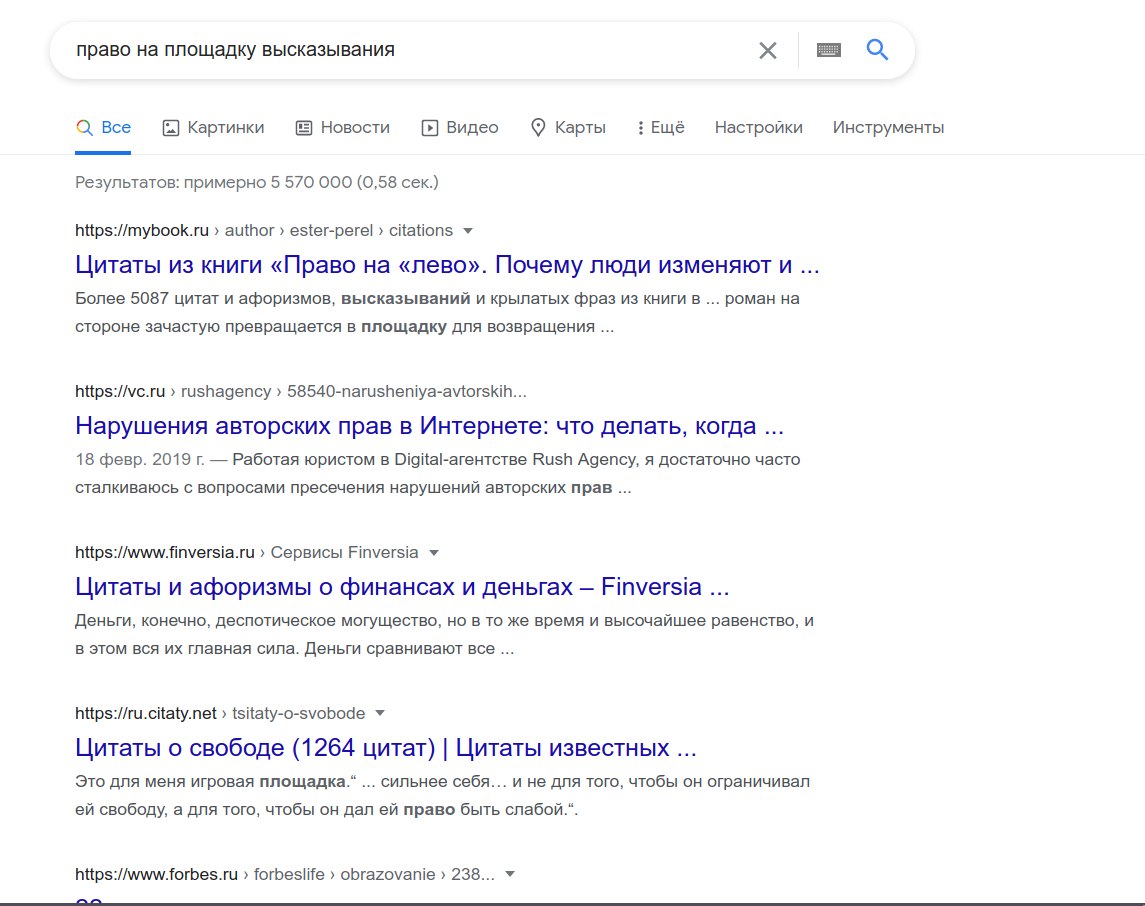Expand the dropdown arrow next to the ru.citaty.net URL
Viewport: 1145px width, 906px height.
[380, 713]
